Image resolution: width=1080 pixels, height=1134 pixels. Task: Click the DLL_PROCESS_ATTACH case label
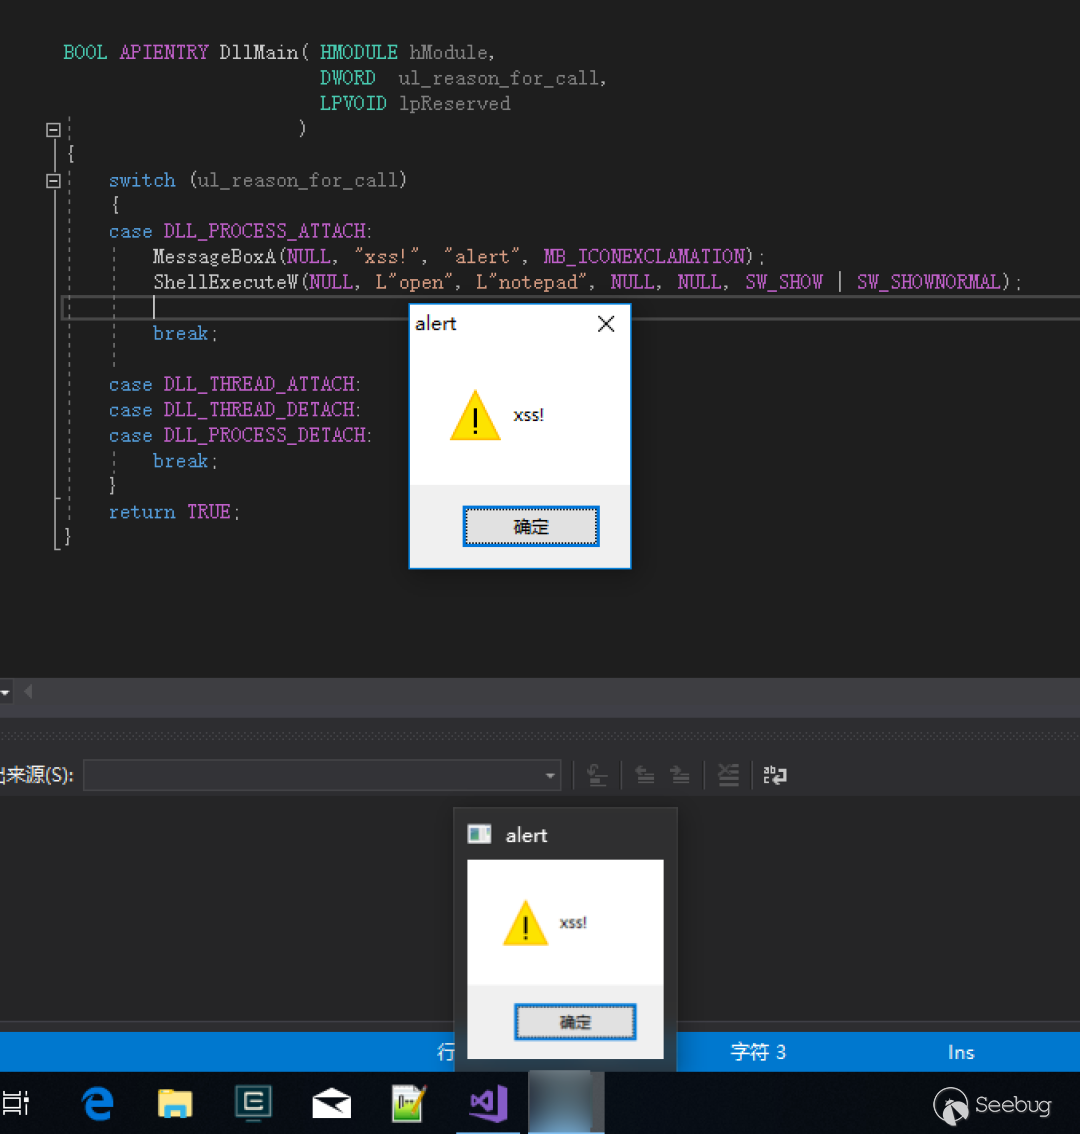[x=265, y=231]
